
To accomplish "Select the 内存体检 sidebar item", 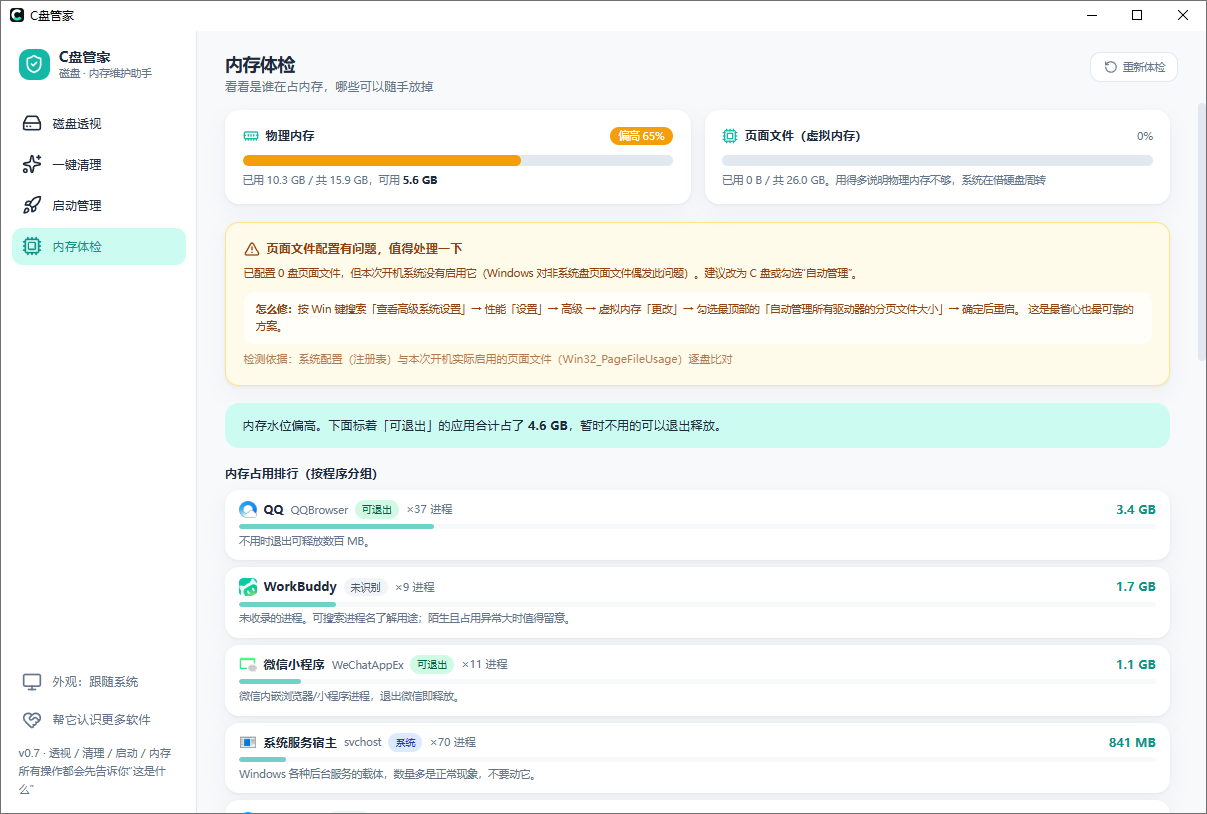I will pos(99,246).
